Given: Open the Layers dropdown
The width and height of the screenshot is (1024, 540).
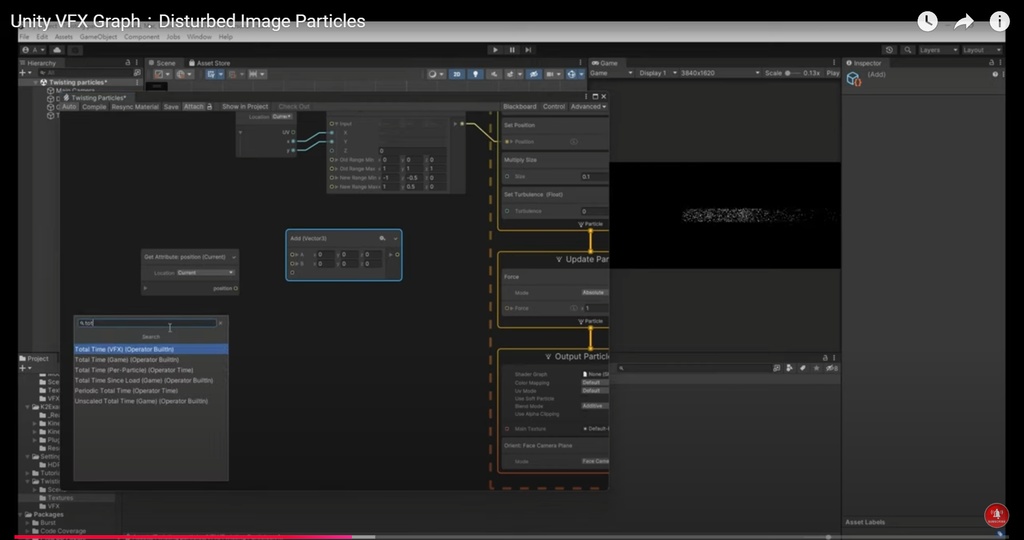Looking at the screenshot, I should point(938,50).
